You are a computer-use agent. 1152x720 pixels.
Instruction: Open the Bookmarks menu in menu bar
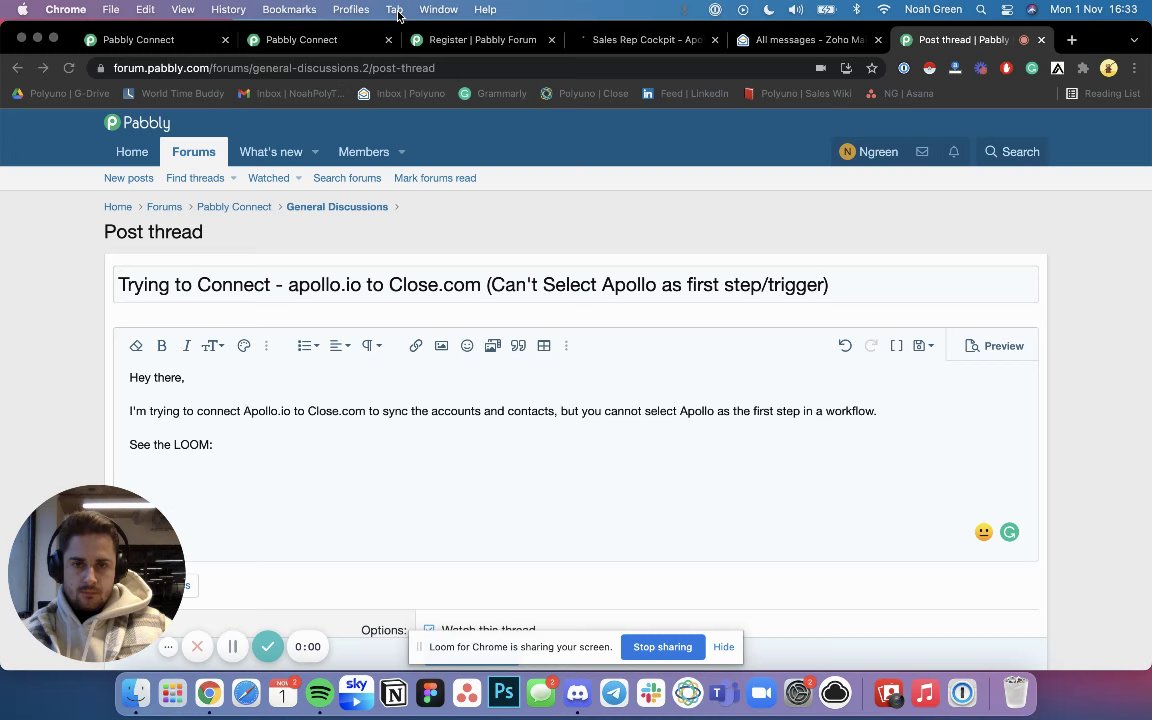(x=289, y=10)
